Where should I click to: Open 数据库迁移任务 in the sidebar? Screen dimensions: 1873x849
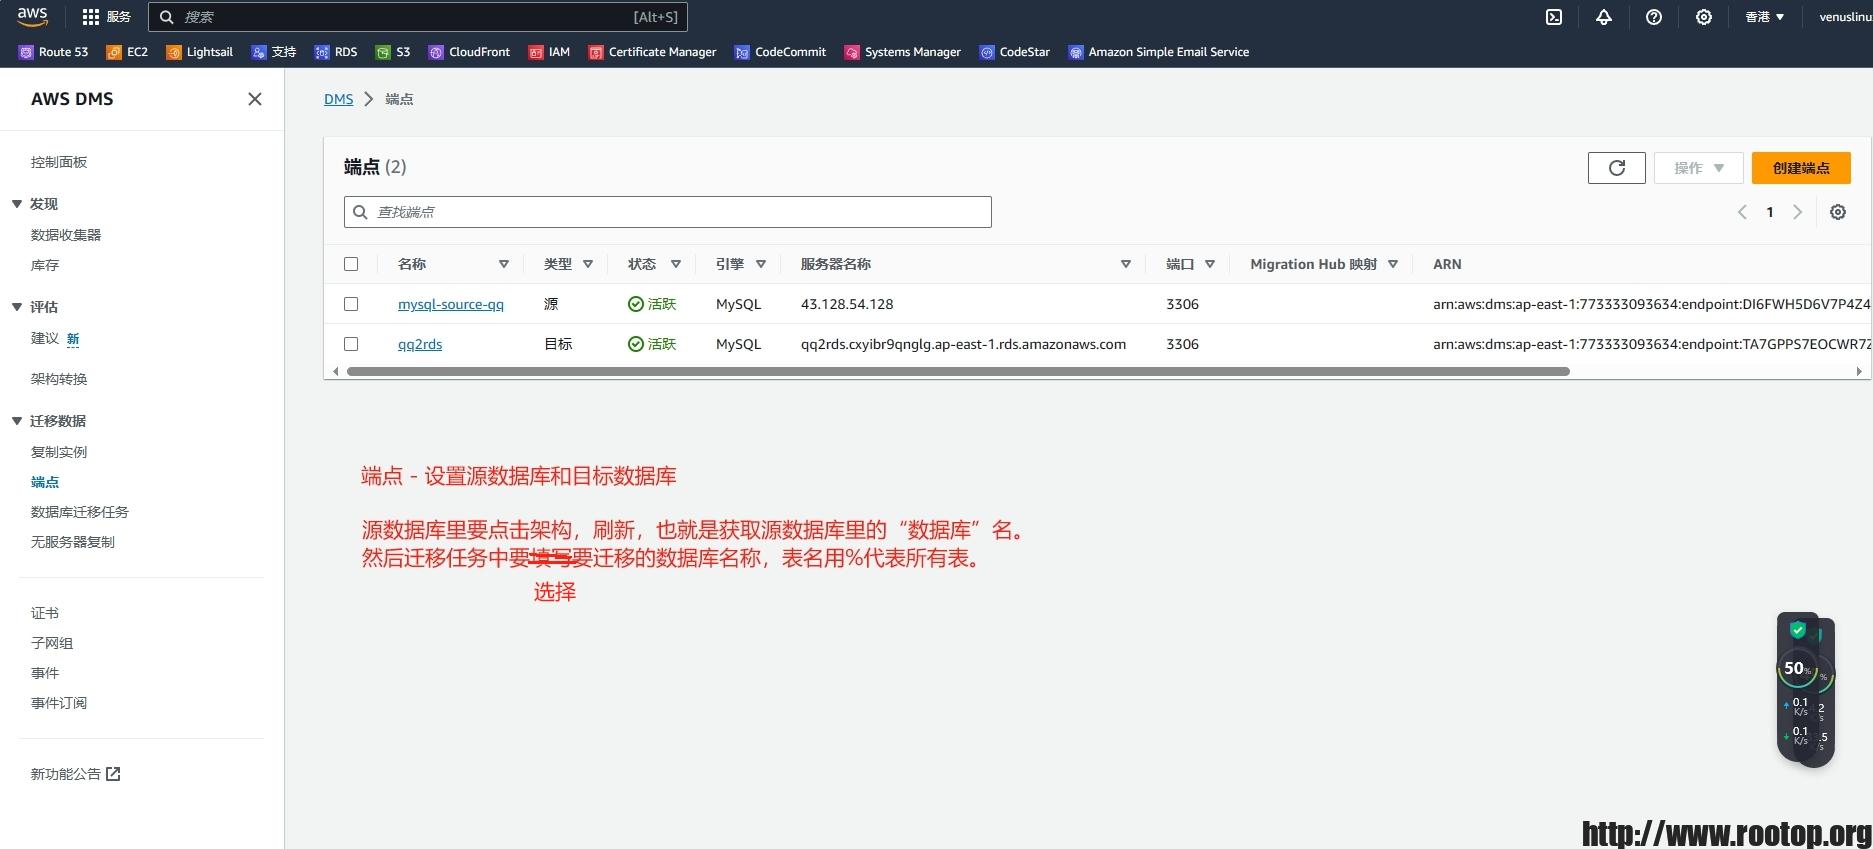[80, 512]
